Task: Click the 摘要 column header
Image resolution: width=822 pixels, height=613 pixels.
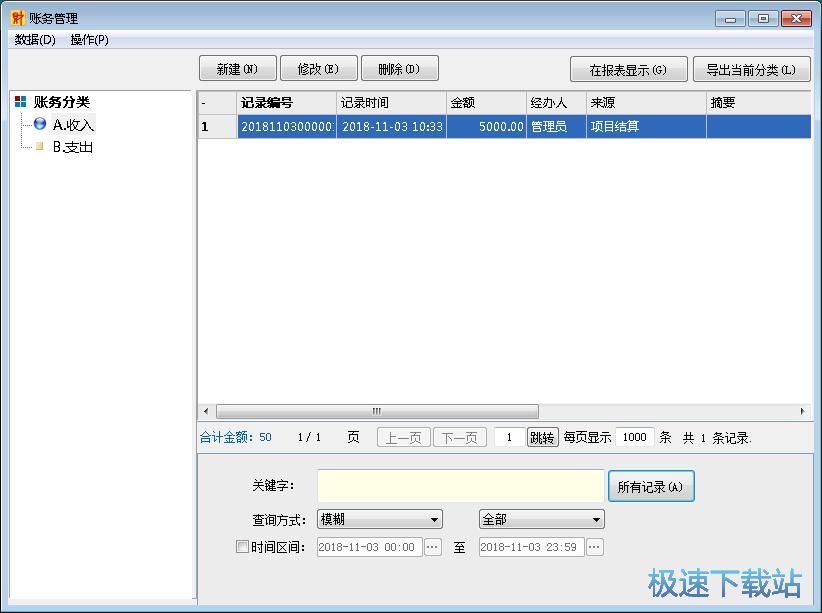Action: tap(759, 103)
